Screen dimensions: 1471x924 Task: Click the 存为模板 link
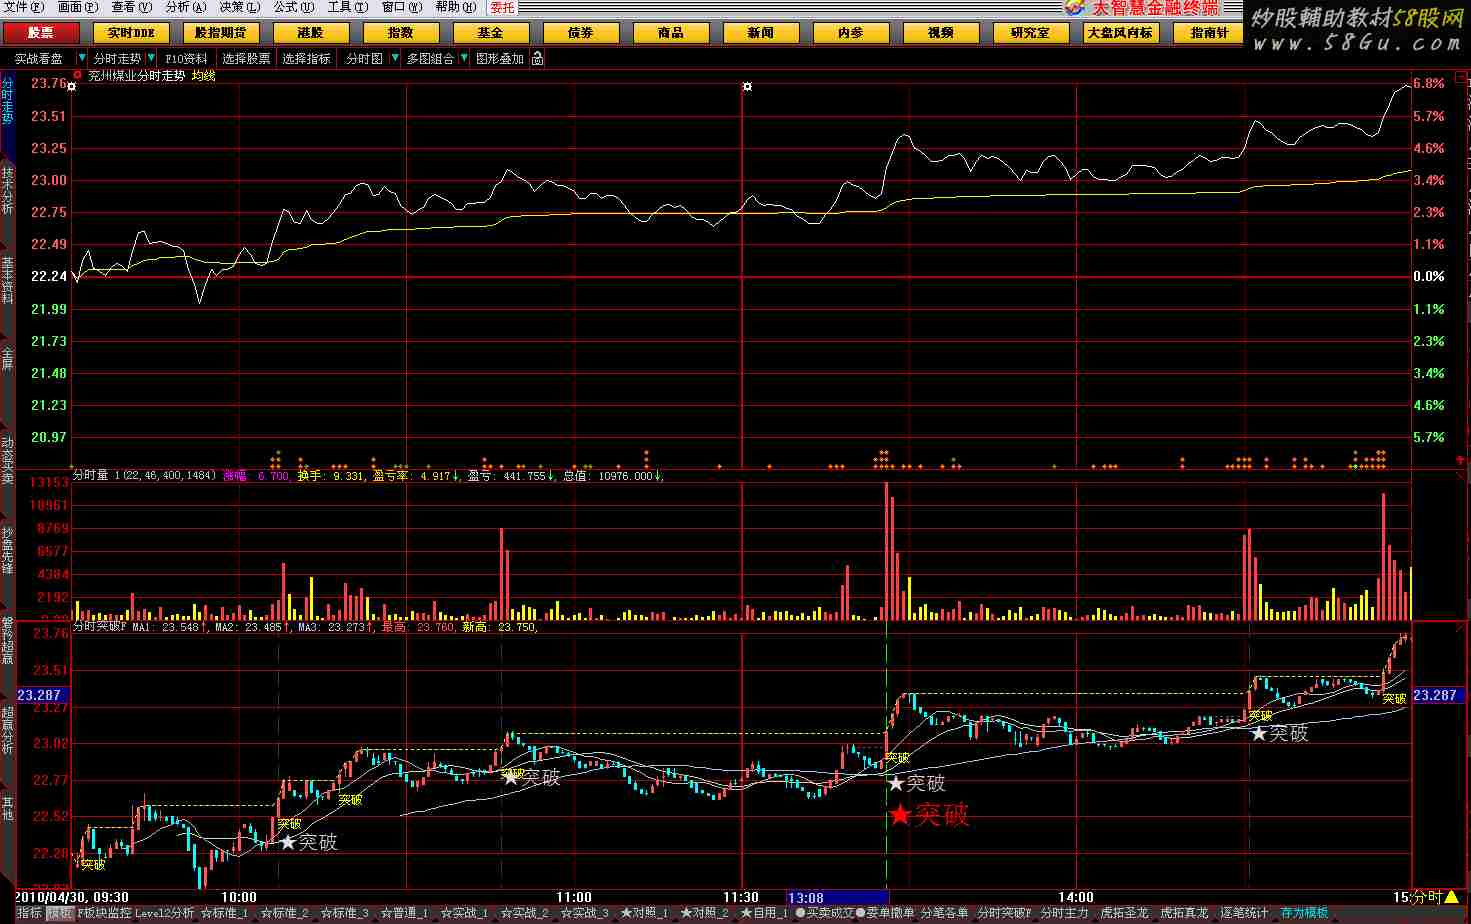pos(1305,914)
